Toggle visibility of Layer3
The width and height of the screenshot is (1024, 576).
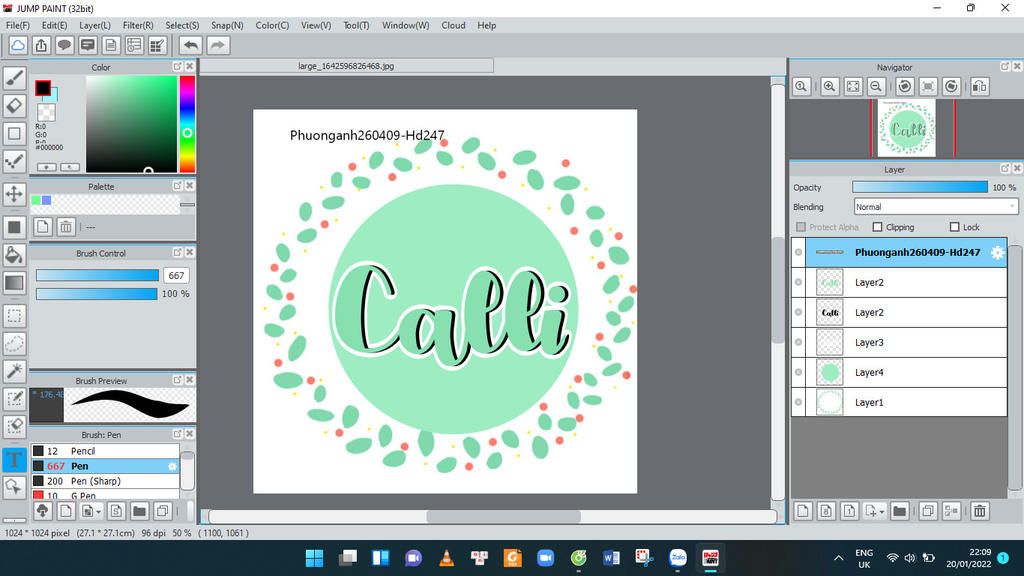pos(798,342)
